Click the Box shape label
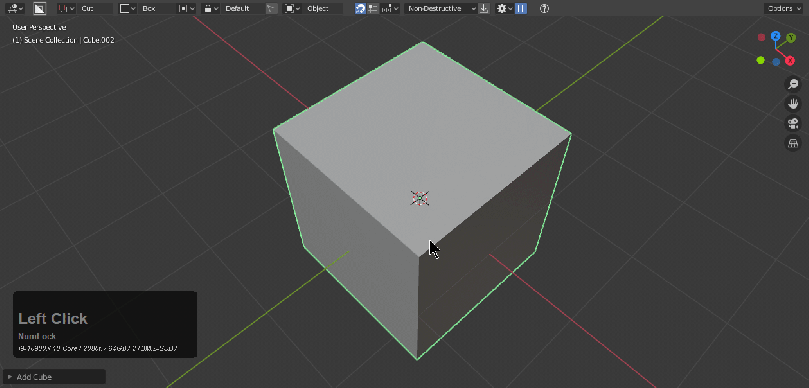The image size is (809, 388). tap(157, 8)
